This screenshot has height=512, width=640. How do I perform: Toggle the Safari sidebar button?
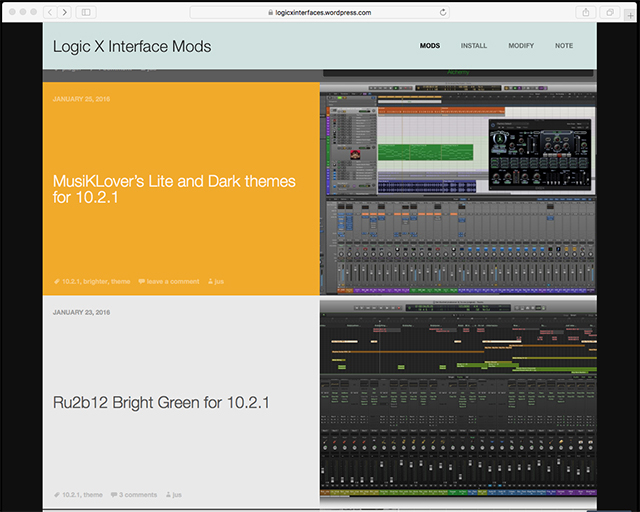(86, 12)
